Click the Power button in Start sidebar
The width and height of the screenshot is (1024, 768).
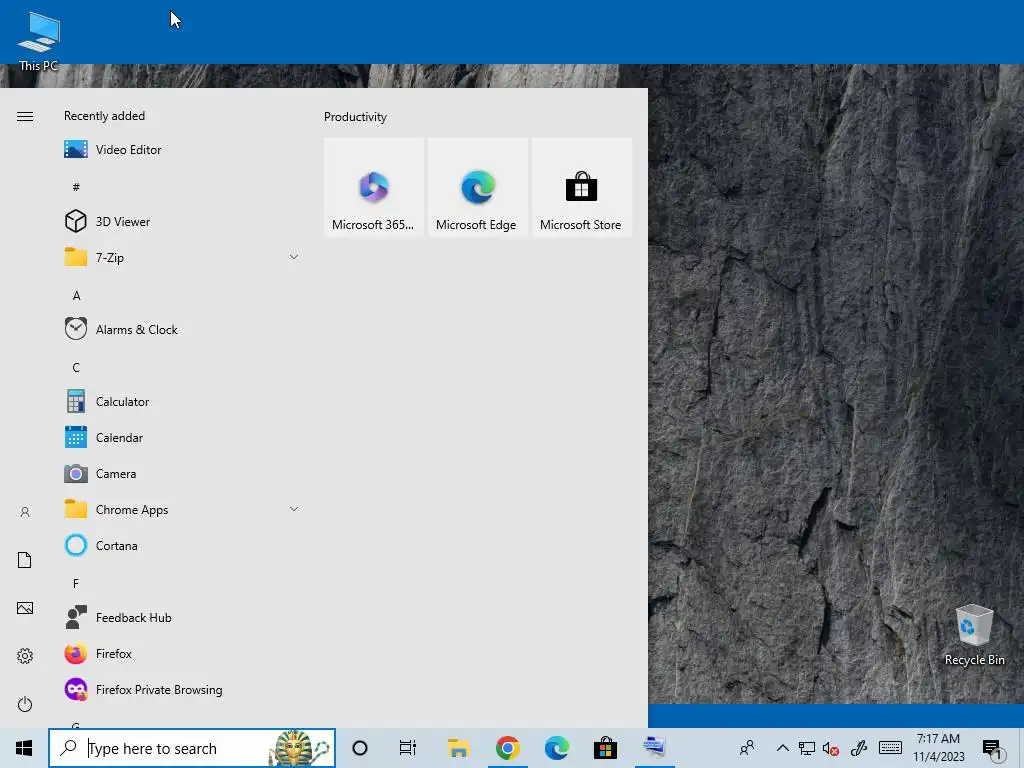point(25,704)
